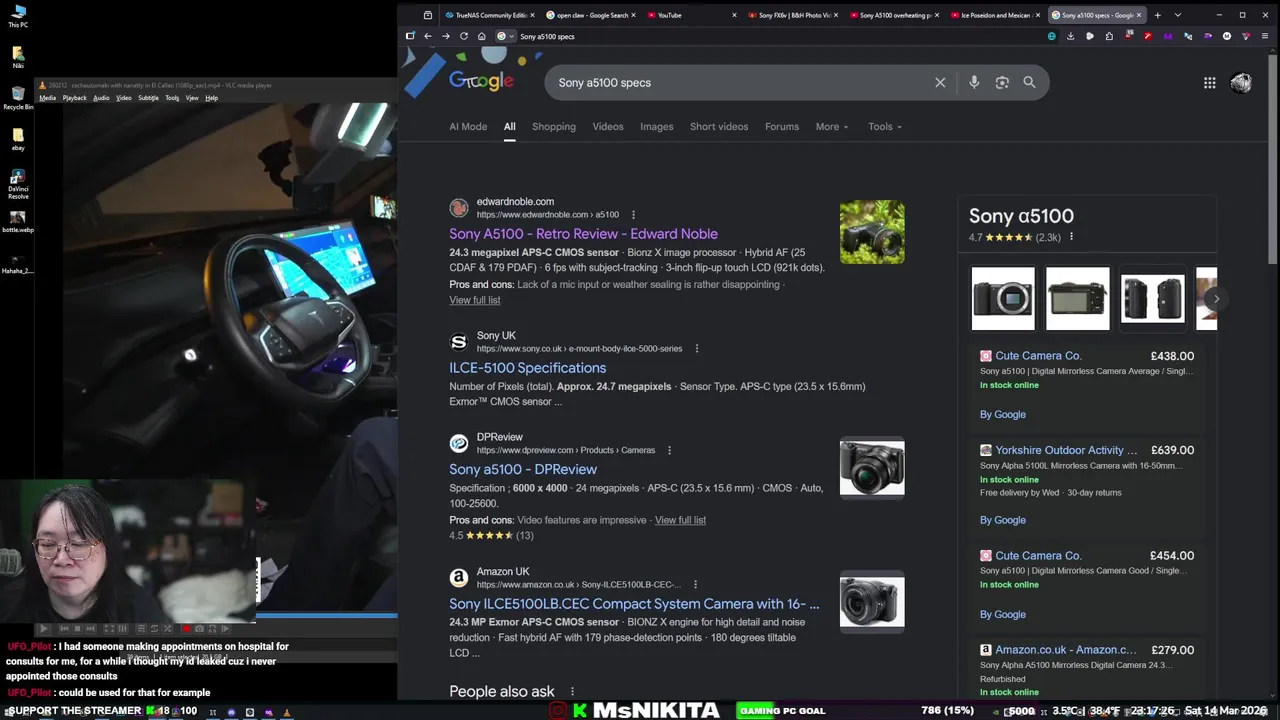
Task: Show next Sony a5100 carousel images
Action: (1216, 298)
